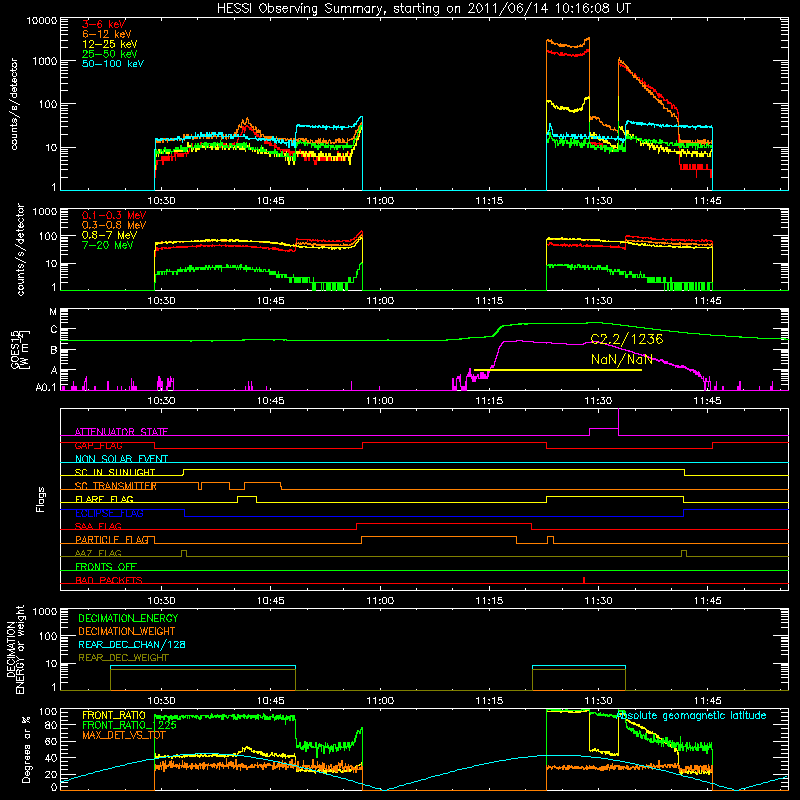Click the ECLIPSE_FLAG label
Image resolution: width=800 pixels, height=800 pixels.
(x=109, y=513)
